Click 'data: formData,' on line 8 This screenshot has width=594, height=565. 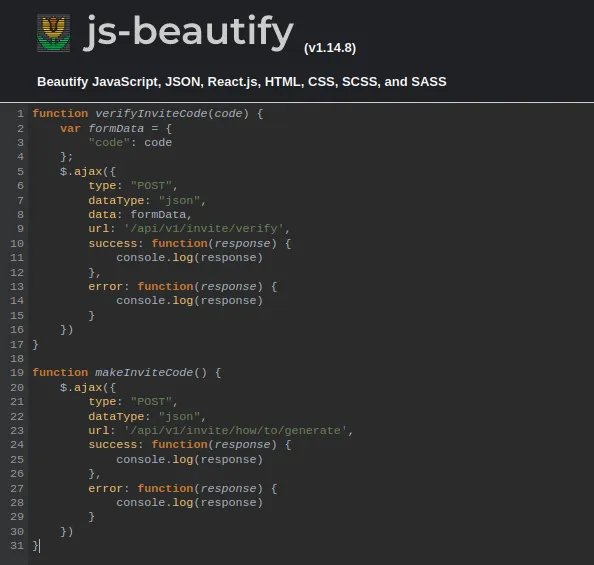140,214
